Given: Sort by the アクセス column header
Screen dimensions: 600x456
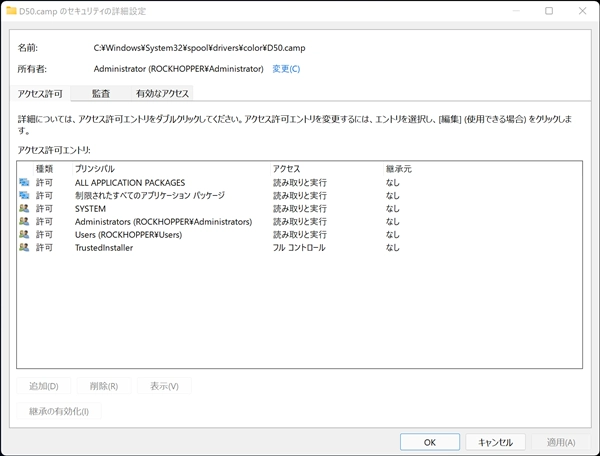Looking at the screenshot, I should (326, 169).
